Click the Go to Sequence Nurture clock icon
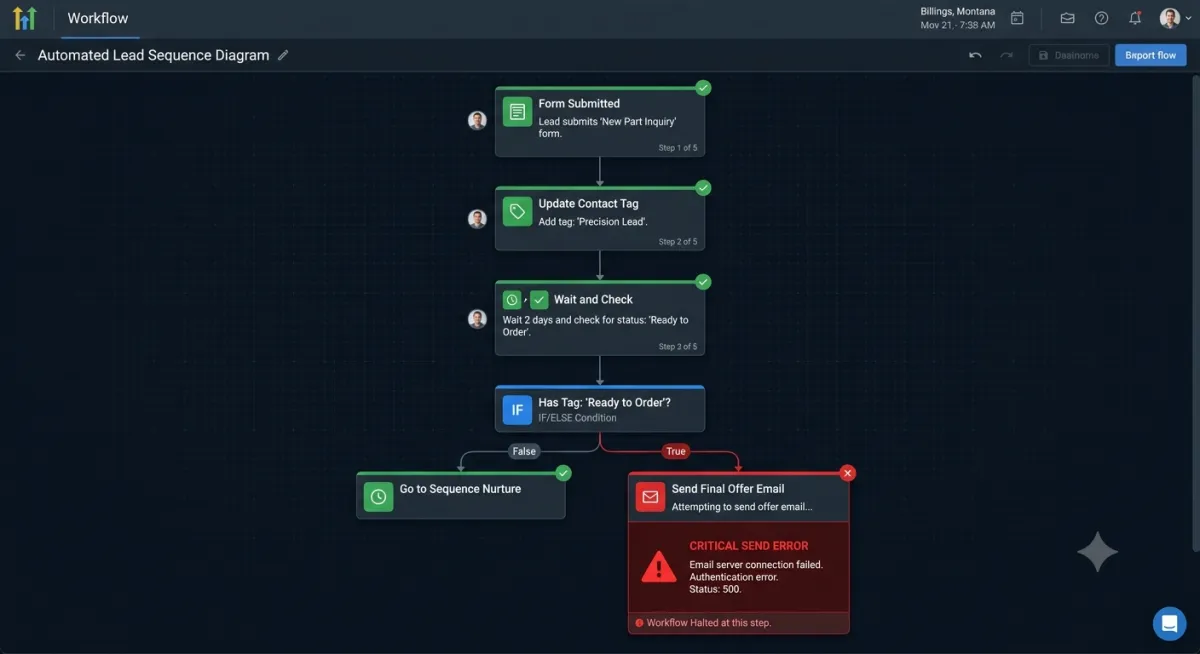Screen dimensions: 1200x654 [x=378, y=497]
